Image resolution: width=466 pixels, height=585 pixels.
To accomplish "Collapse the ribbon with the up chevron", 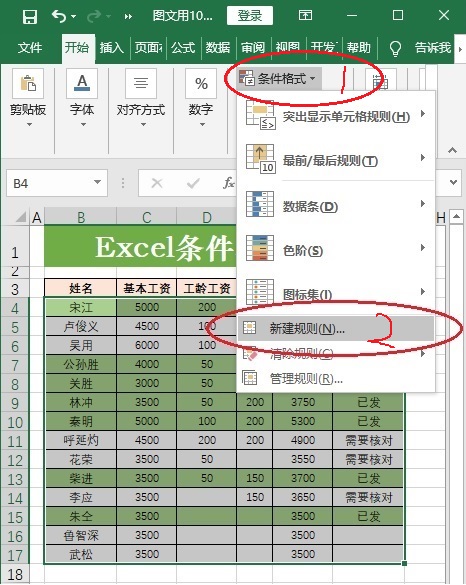I will click(x=452, y=150).
